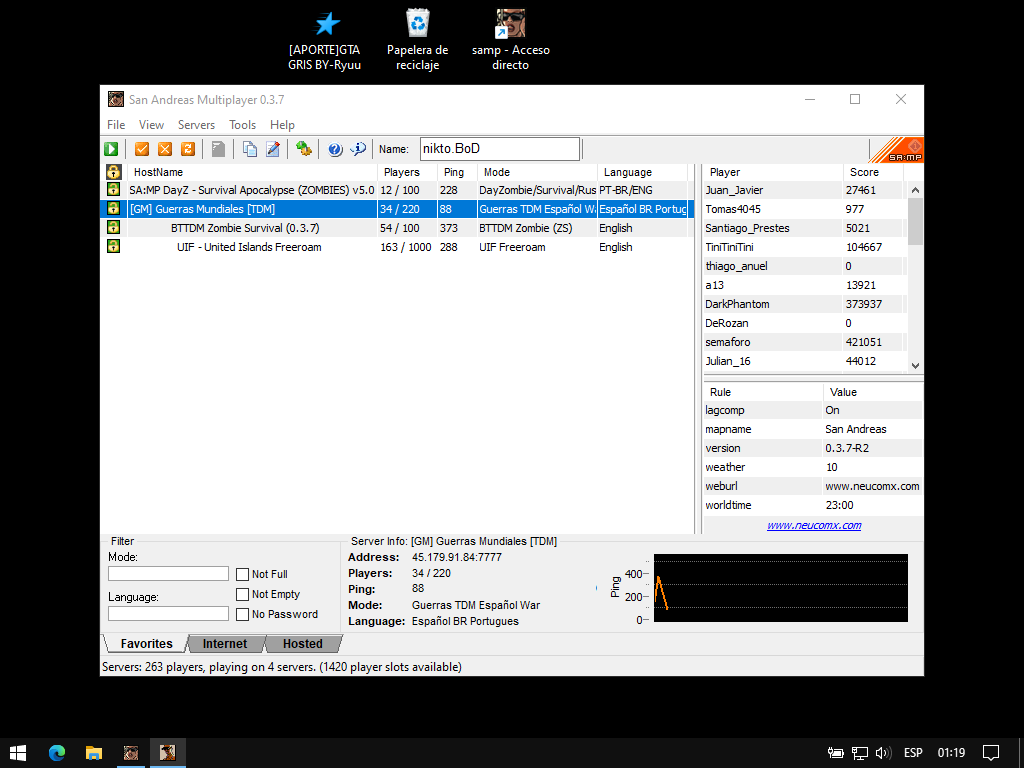Click the blue Help question mark icon
Viewport: 1024px width, 768px height.
(335, 149)
